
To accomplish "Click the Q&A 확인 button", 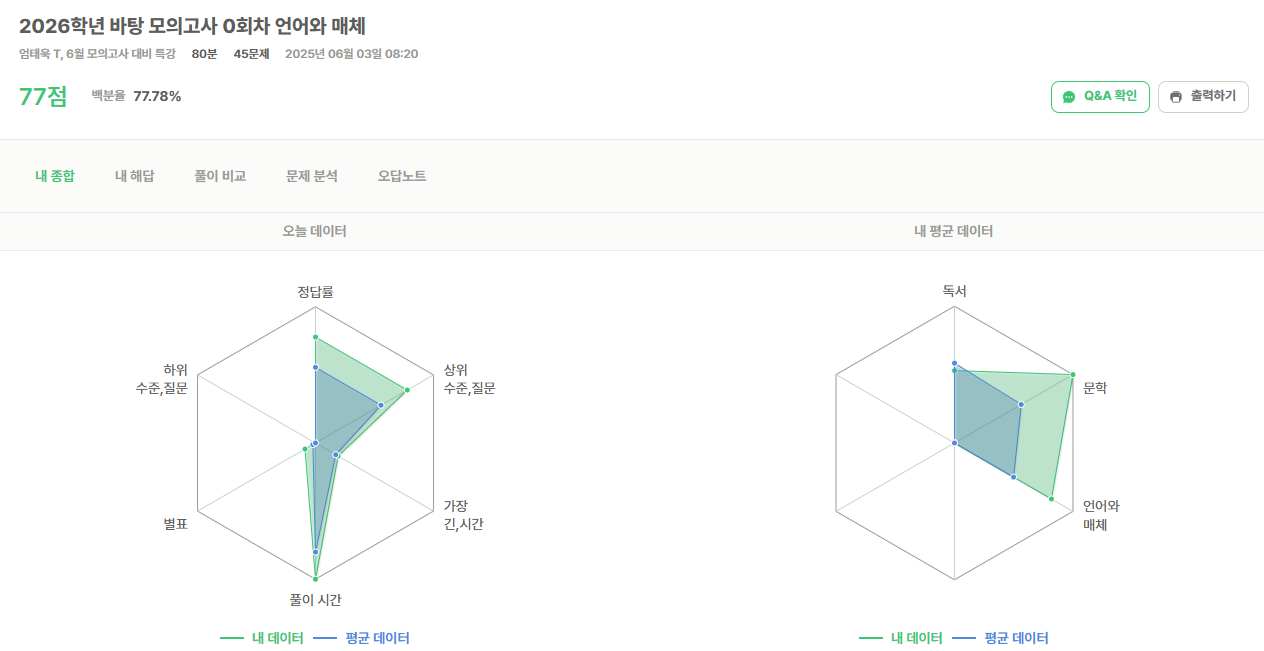I will tap(1100, 97).
